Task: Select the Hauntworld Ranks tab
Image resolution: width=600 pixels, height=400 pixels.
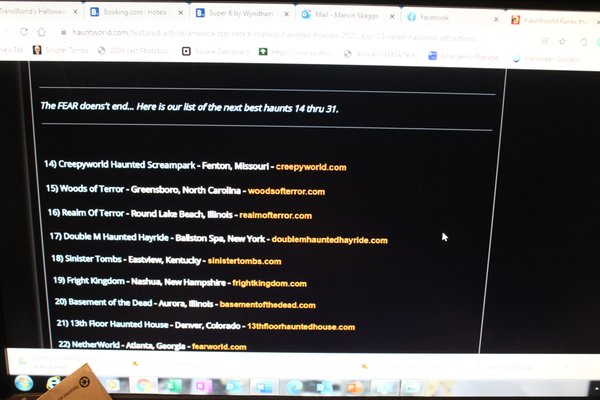Action: point(551,20)
